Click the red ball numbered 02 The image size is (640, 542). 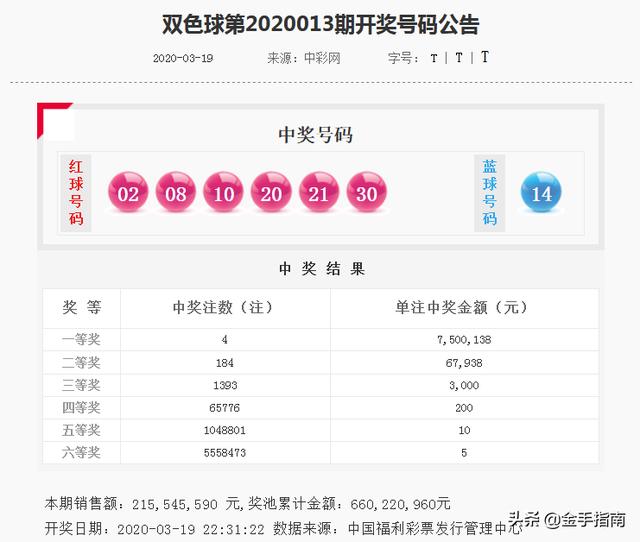(128, 194)
